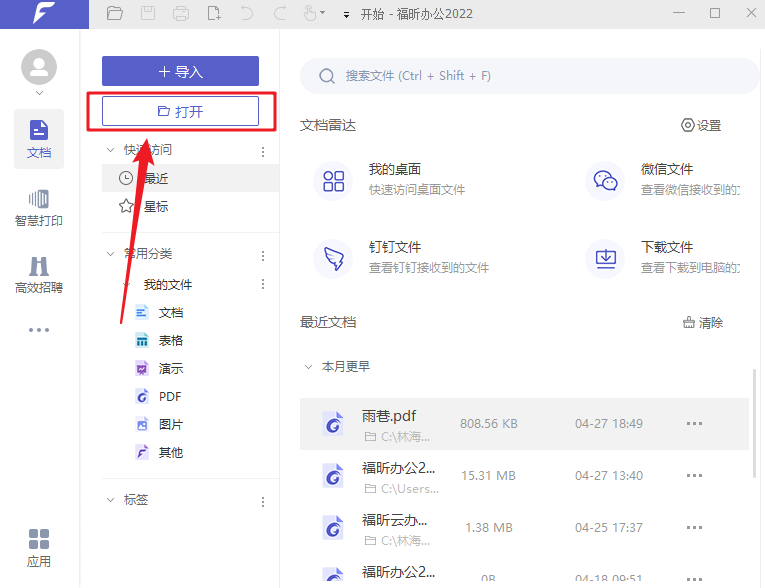Click the 搜索文件 search field
The image size is (765, 588).
coord(530,76)
